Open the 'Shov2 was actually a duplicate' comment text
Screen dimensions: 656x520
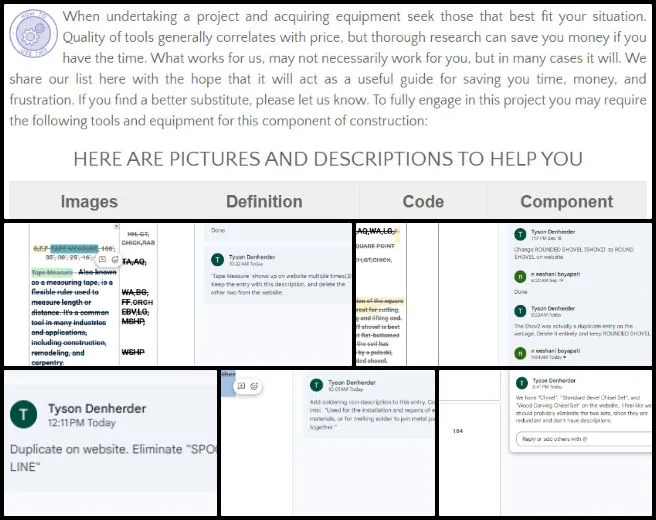pyautogui.click(x=582, y=330)
